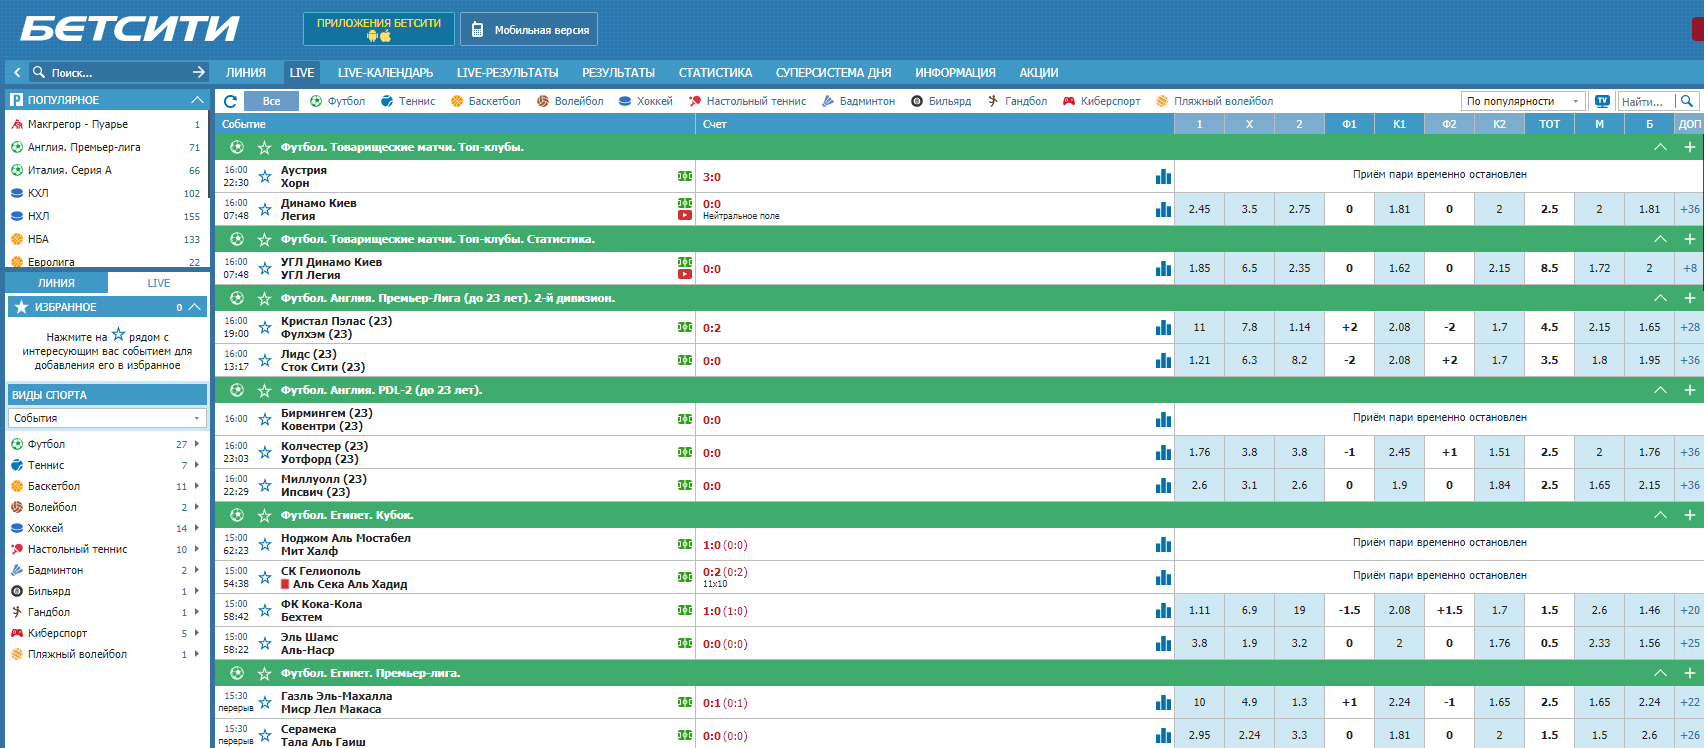Click Мобильная версия button

[x=529, y=29]
